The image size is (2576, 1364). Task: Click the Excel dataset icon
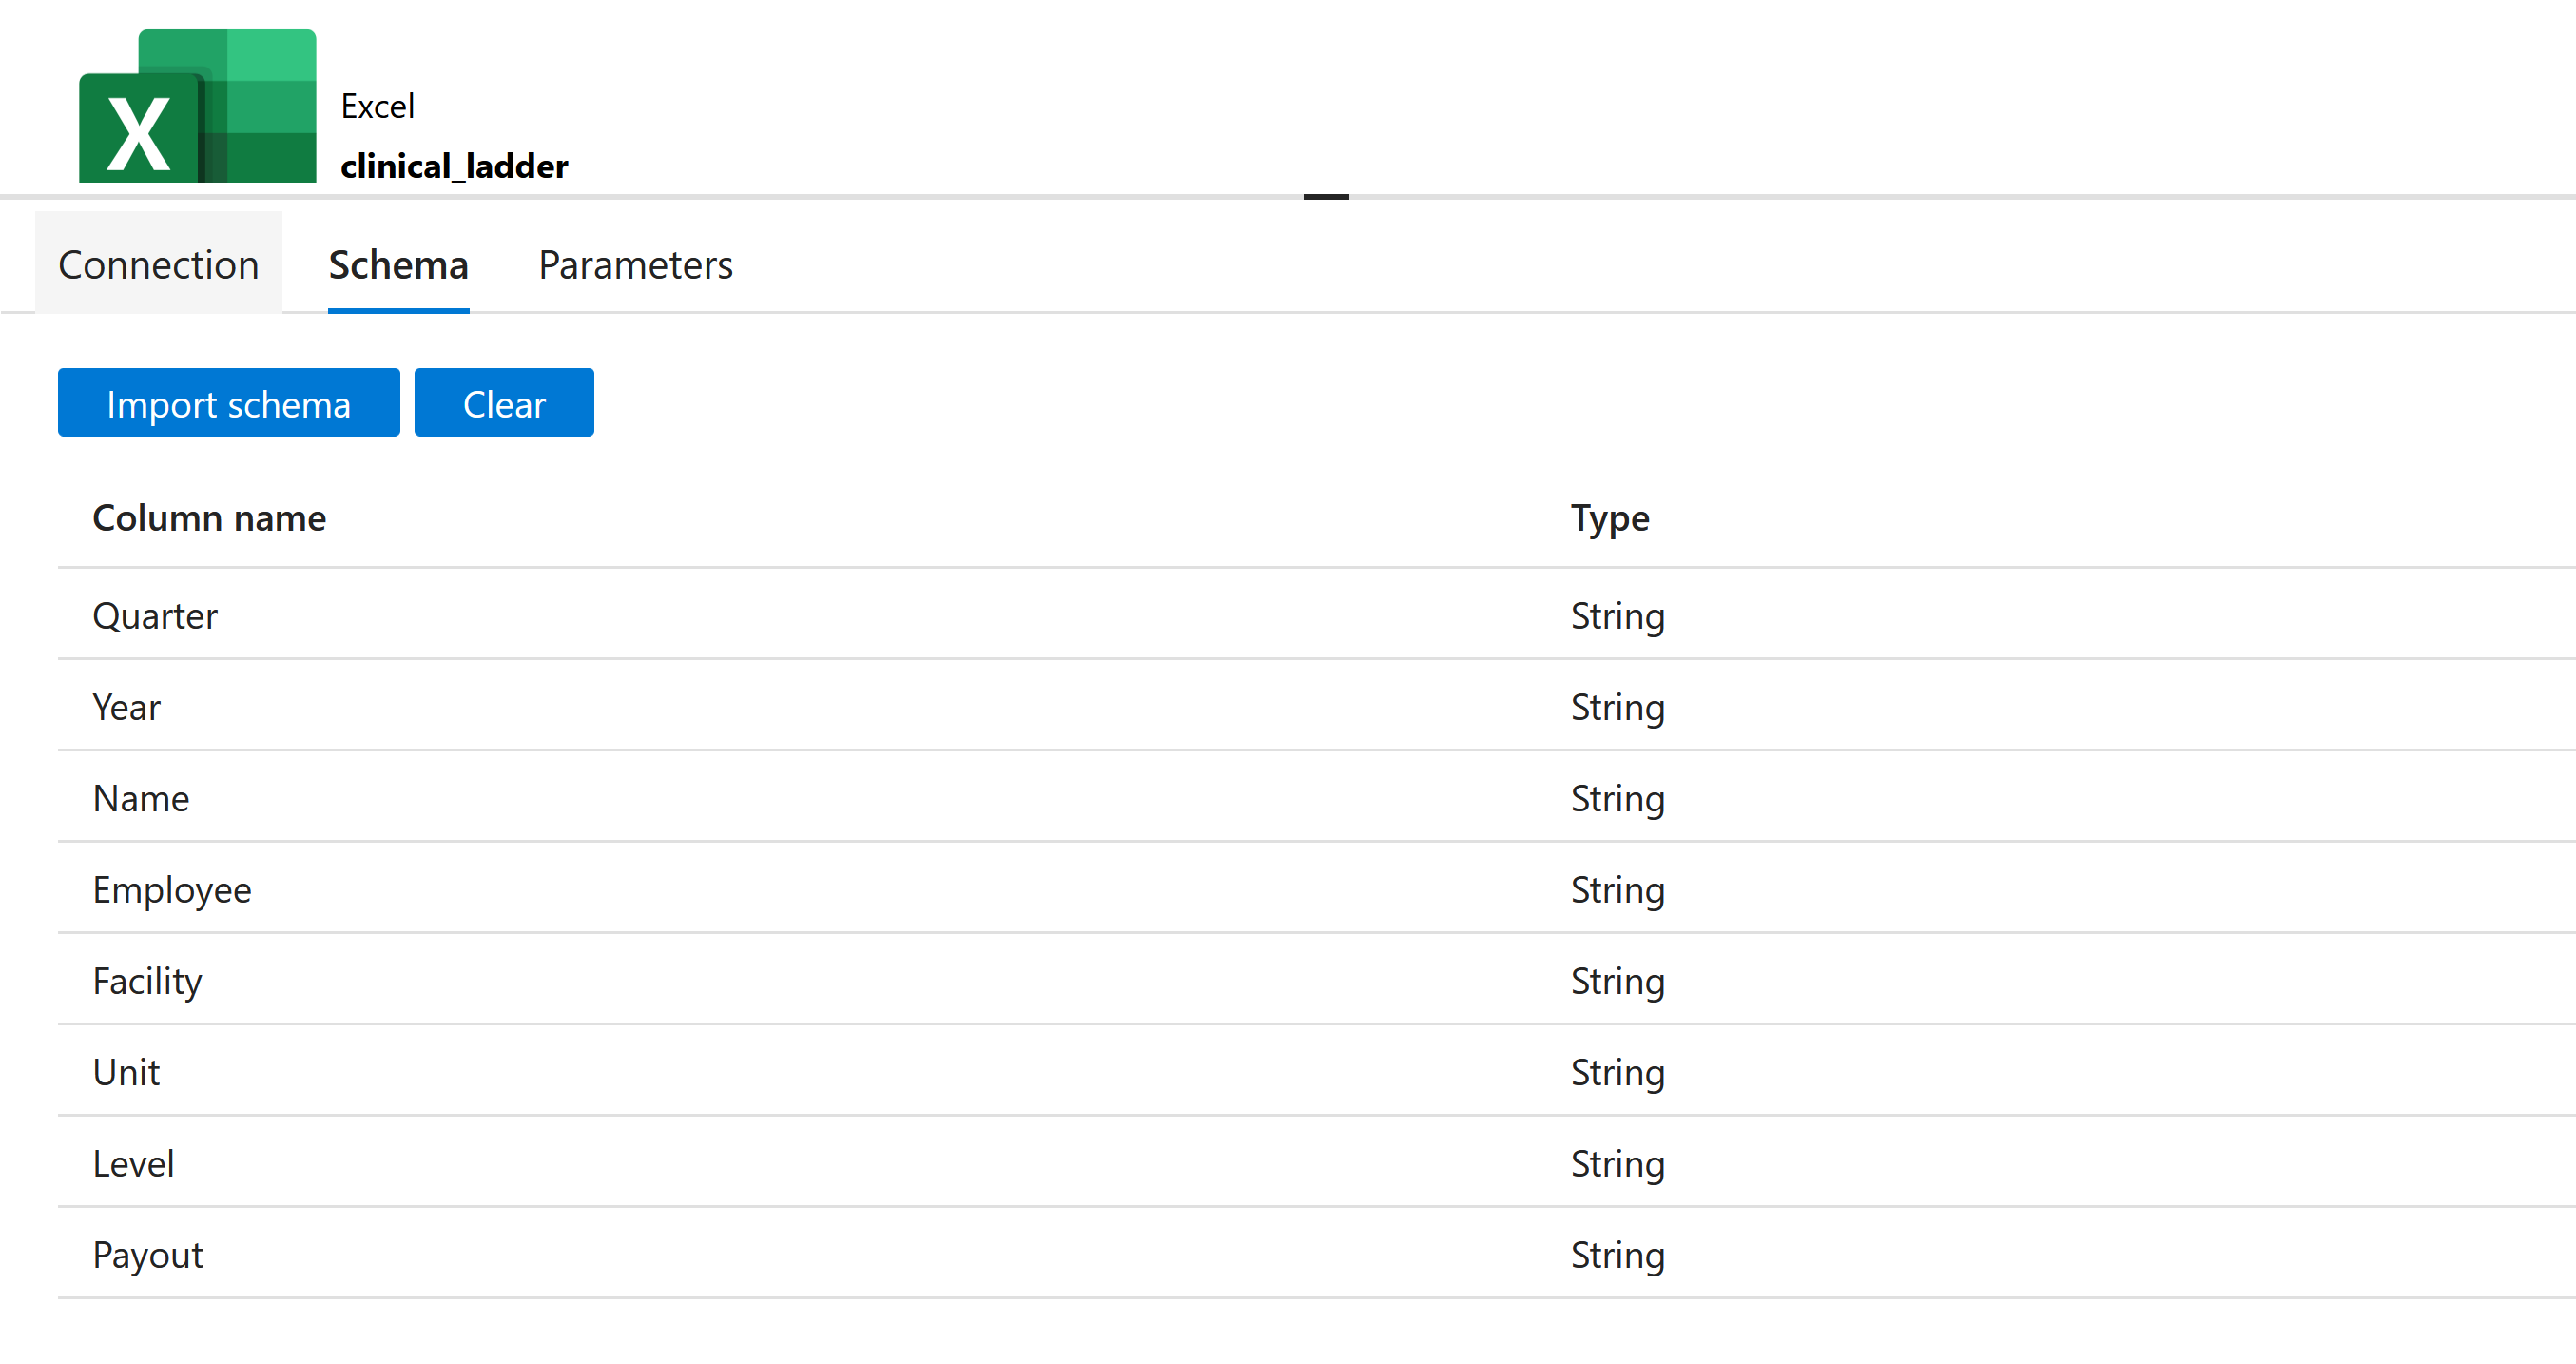coord(197,105)
